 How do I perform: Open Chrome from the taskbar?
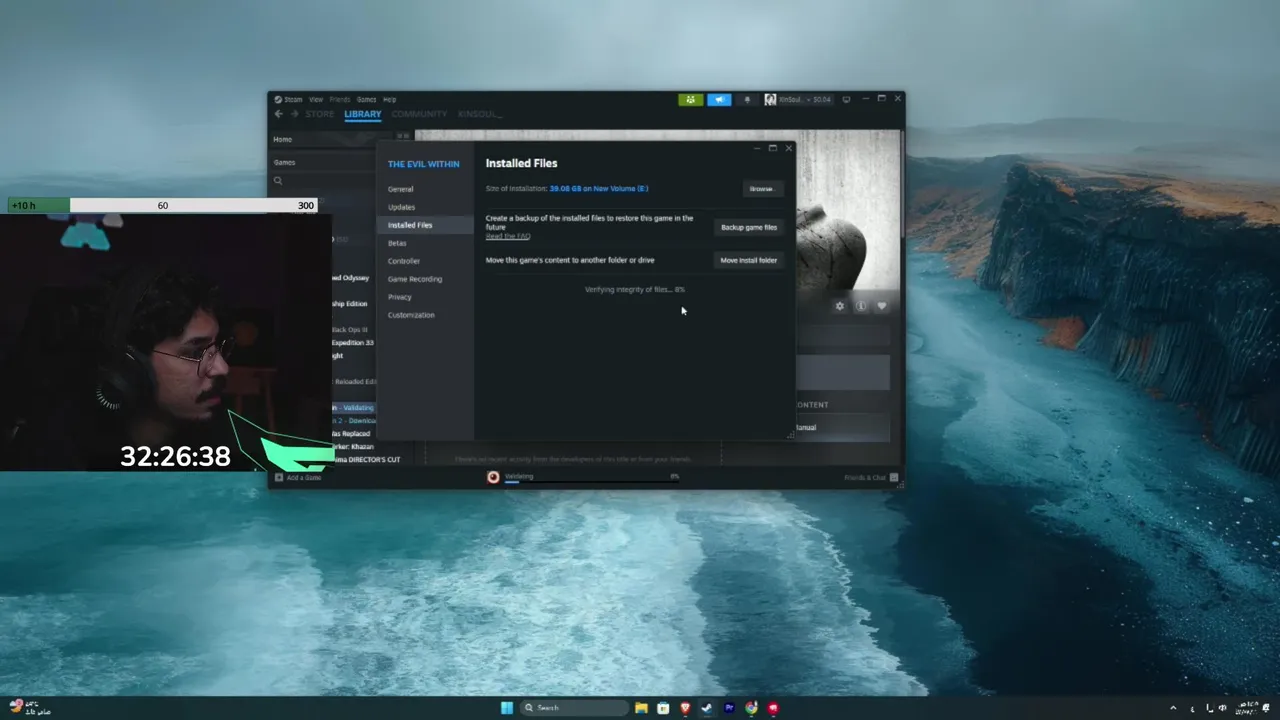click(x=751, y=708)
